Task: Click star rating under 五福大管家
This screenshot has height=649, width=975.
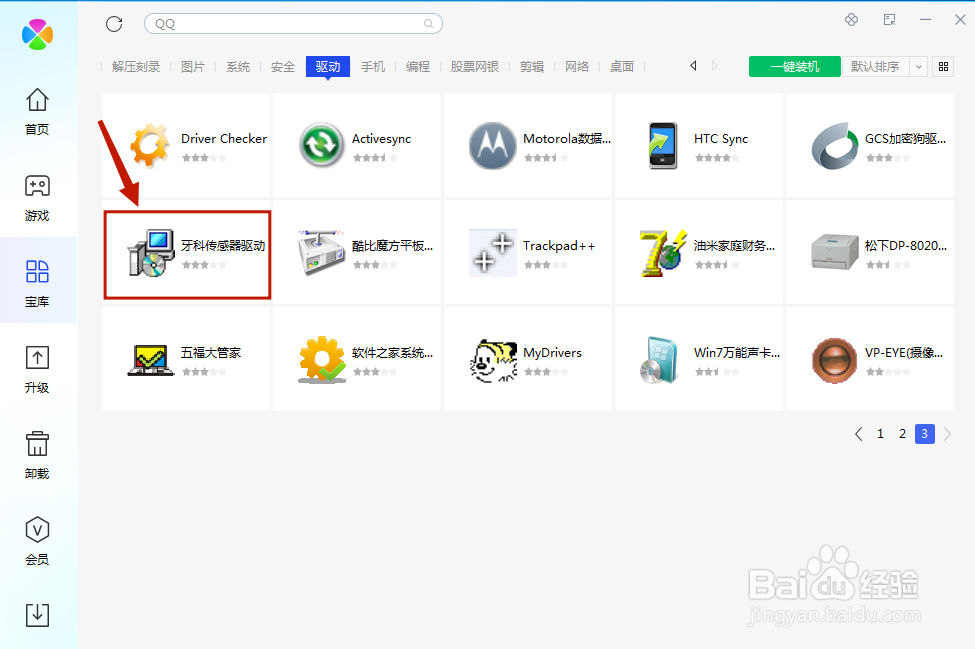Action: pos(204,372)
